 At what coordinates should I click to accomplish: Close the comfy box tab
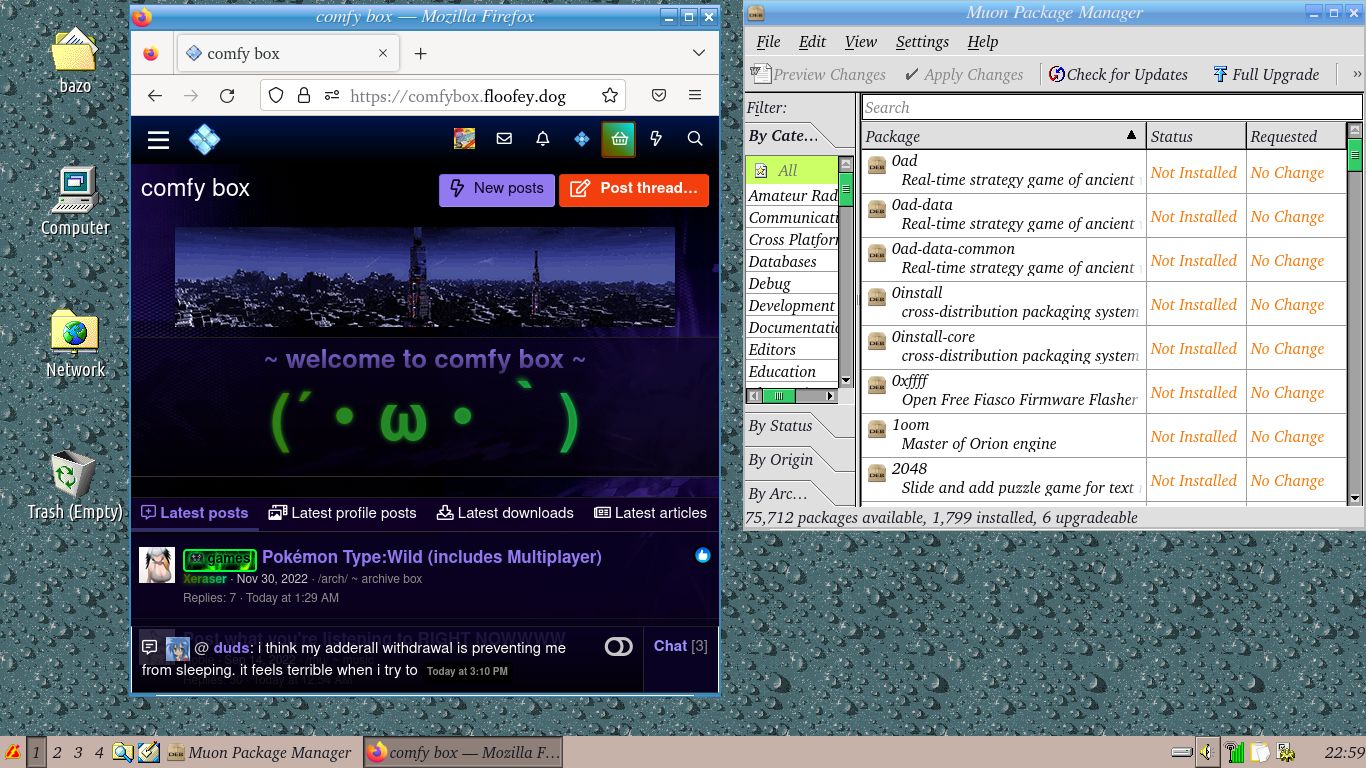pos(383,54)
